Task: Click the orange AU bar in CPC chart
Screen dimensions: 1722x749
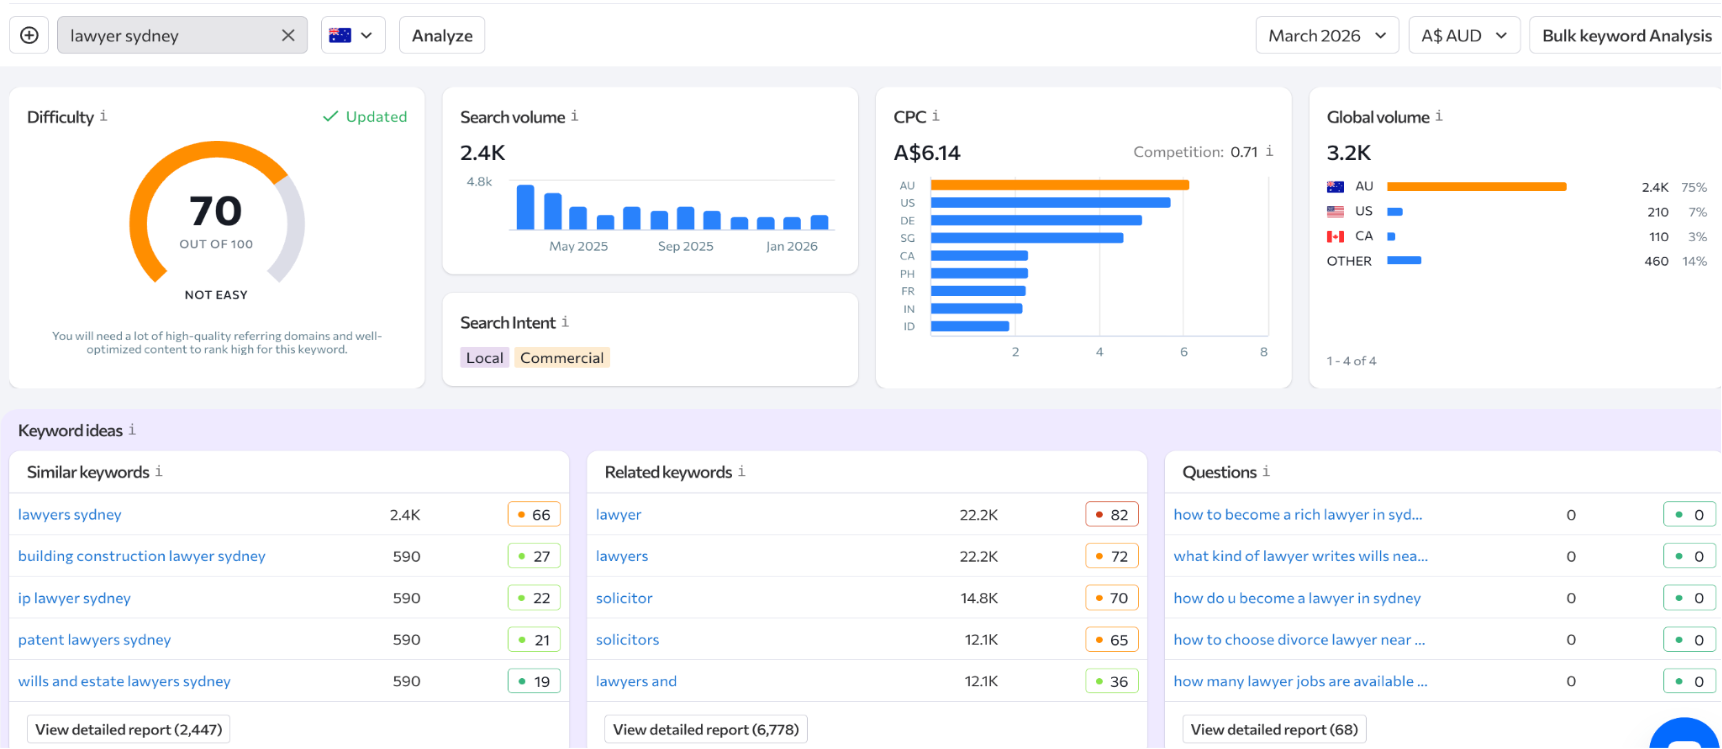Action: (x=1060, y=185)
